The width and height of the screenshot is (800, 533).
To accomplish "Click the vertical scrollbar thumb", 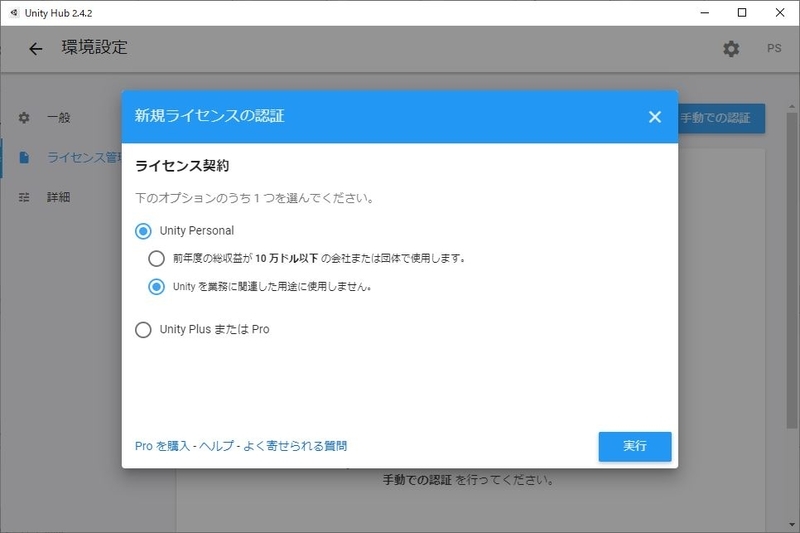I will click(x=791, y=270).
